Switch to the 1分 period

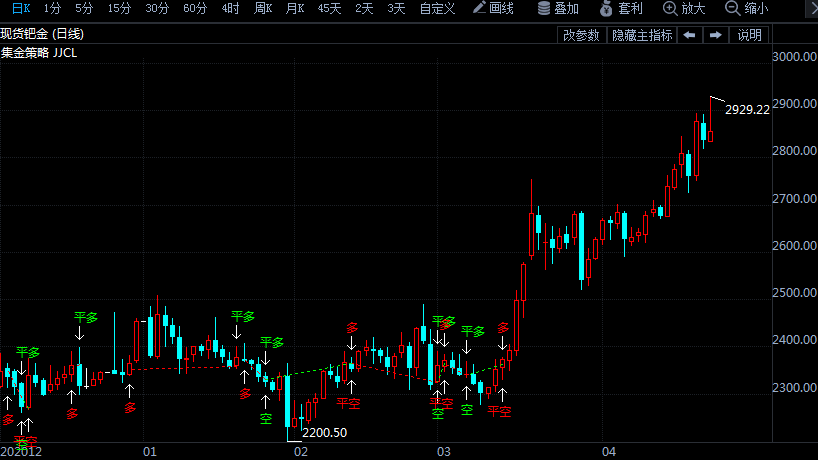[x=52, y=8]
